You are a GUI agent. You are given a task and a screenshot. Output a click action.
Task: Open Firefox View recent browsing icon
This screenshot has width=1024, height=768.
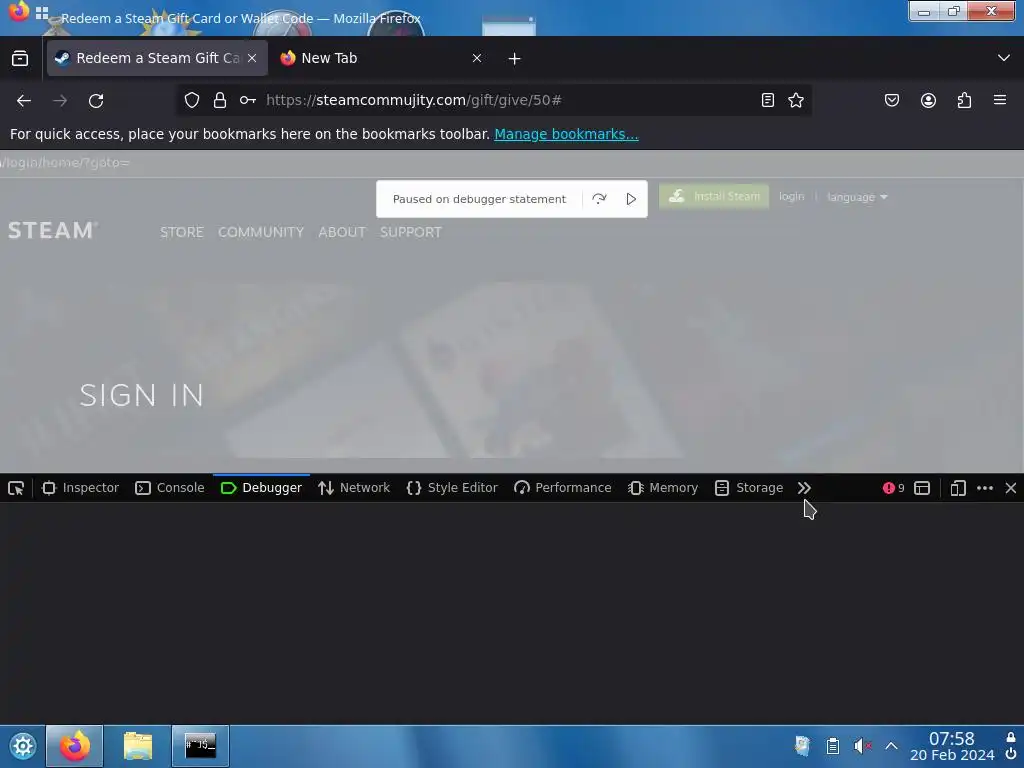[x=20, y=58]
